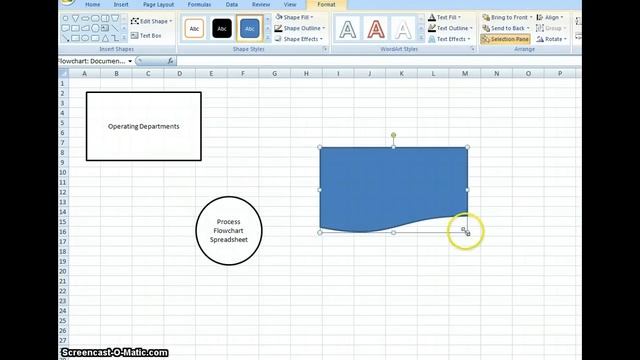Select column P header
This screenshot has height=360, width=640.
[560, 73]
